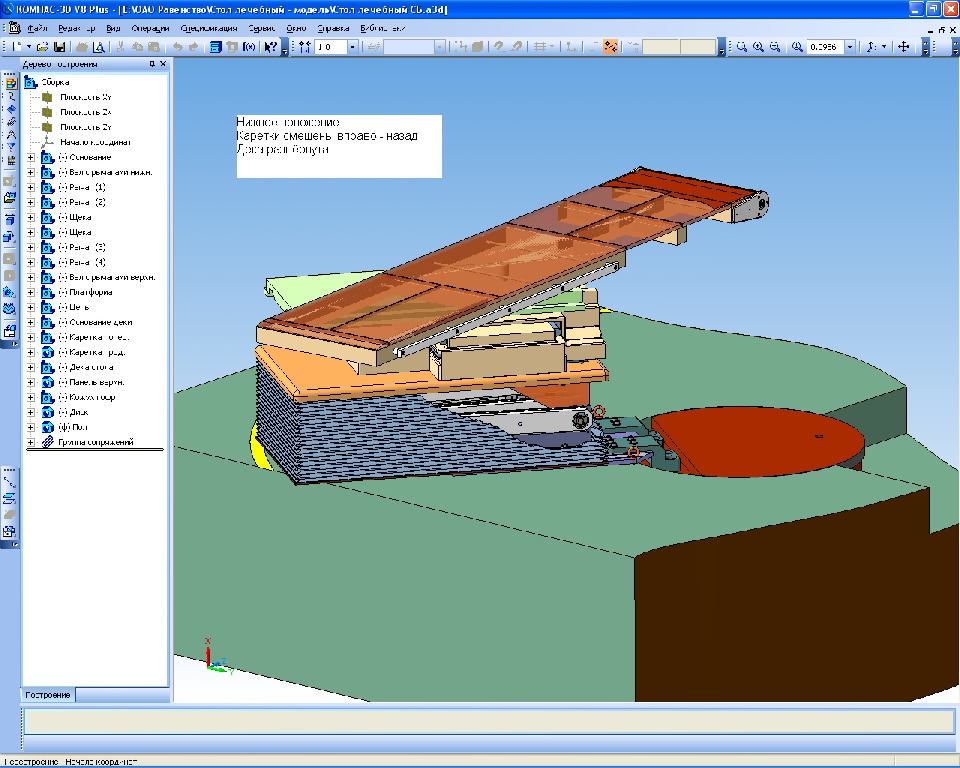The image size is (960, 768).
Task: Click the Zoom Out magnifier icon
Action: (x=775, y=47)
